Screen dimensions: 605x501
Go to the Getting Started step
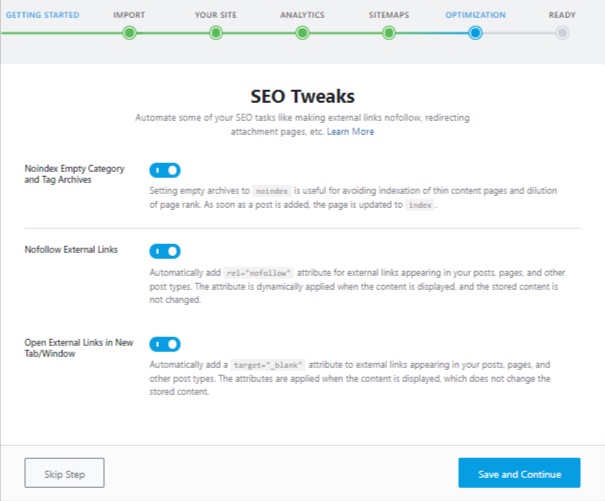42,15
